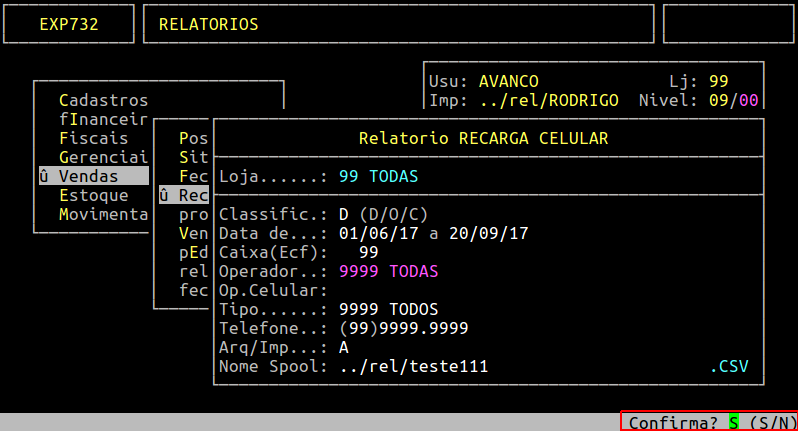798x431 pixels.
Task: Select the Cadastros menu item
Action: click(103, 100)
